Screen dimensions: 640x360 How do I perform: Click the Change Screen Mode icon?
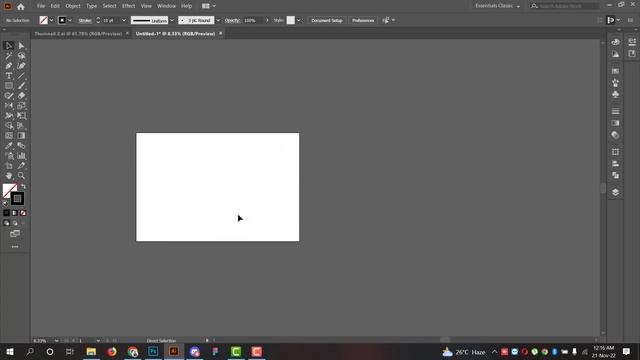tap(15, 233)
